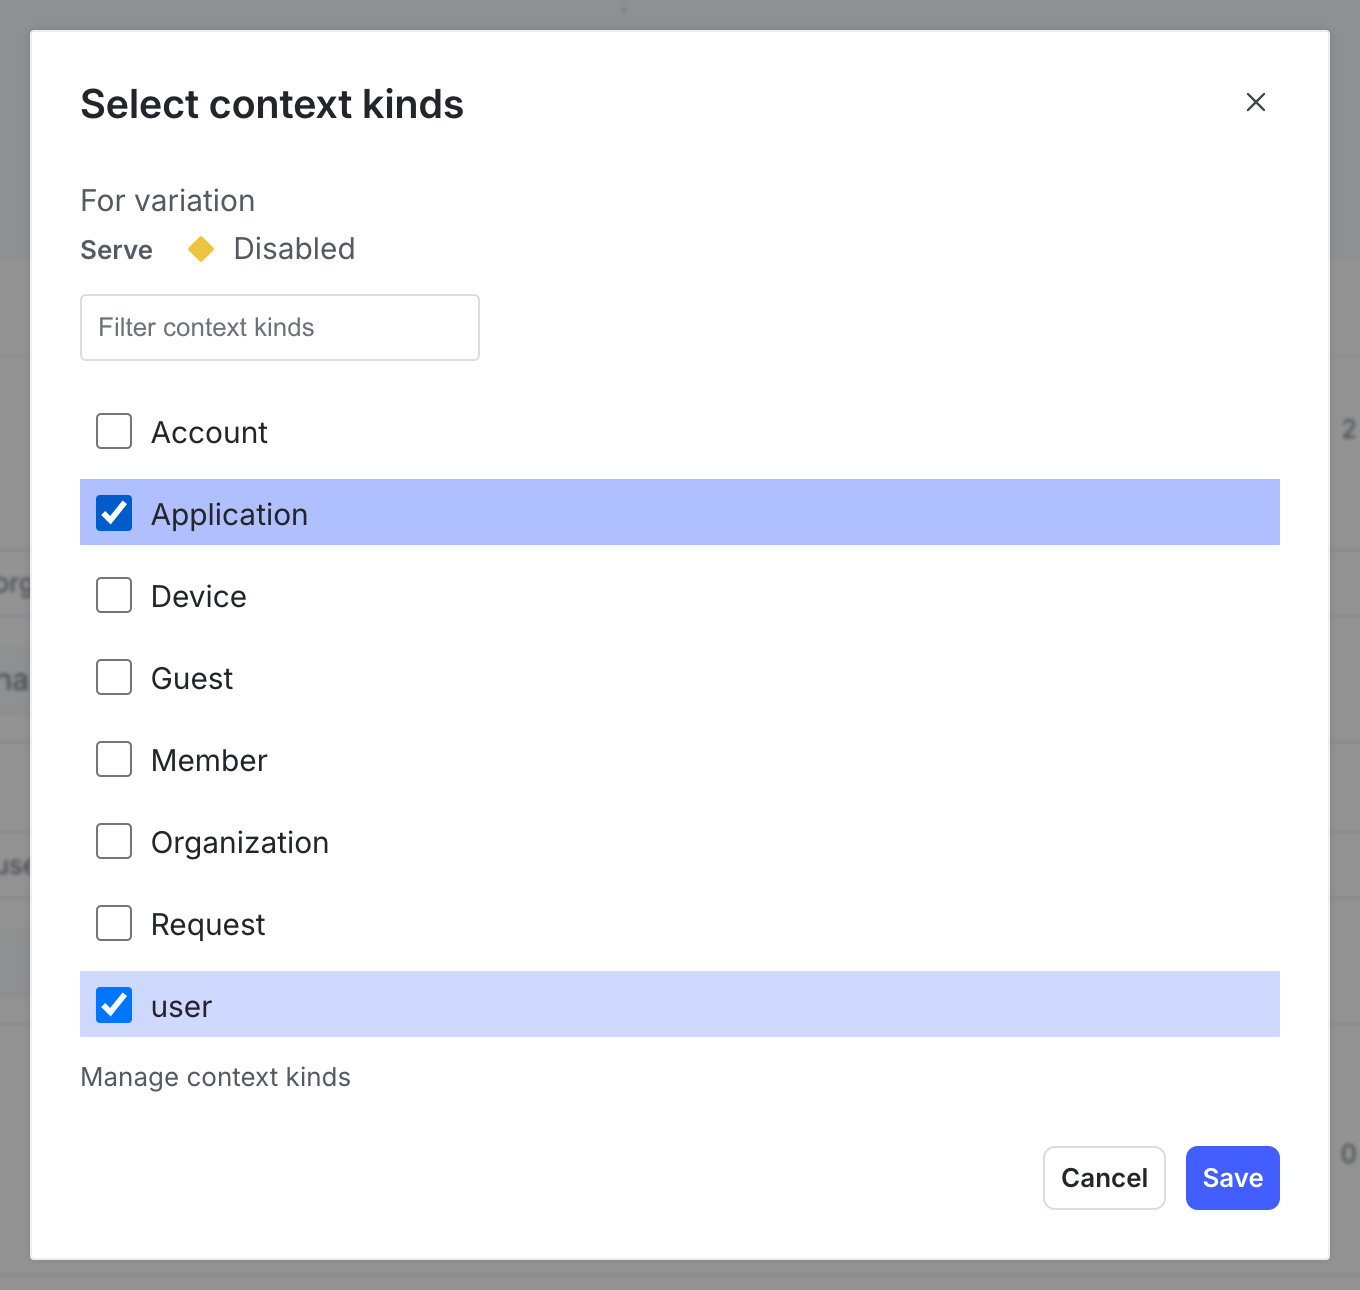The height and width of the screenshot is (1290, 1360).
Task: Cancel the context kind selection
Action: pos(1104,1178)
